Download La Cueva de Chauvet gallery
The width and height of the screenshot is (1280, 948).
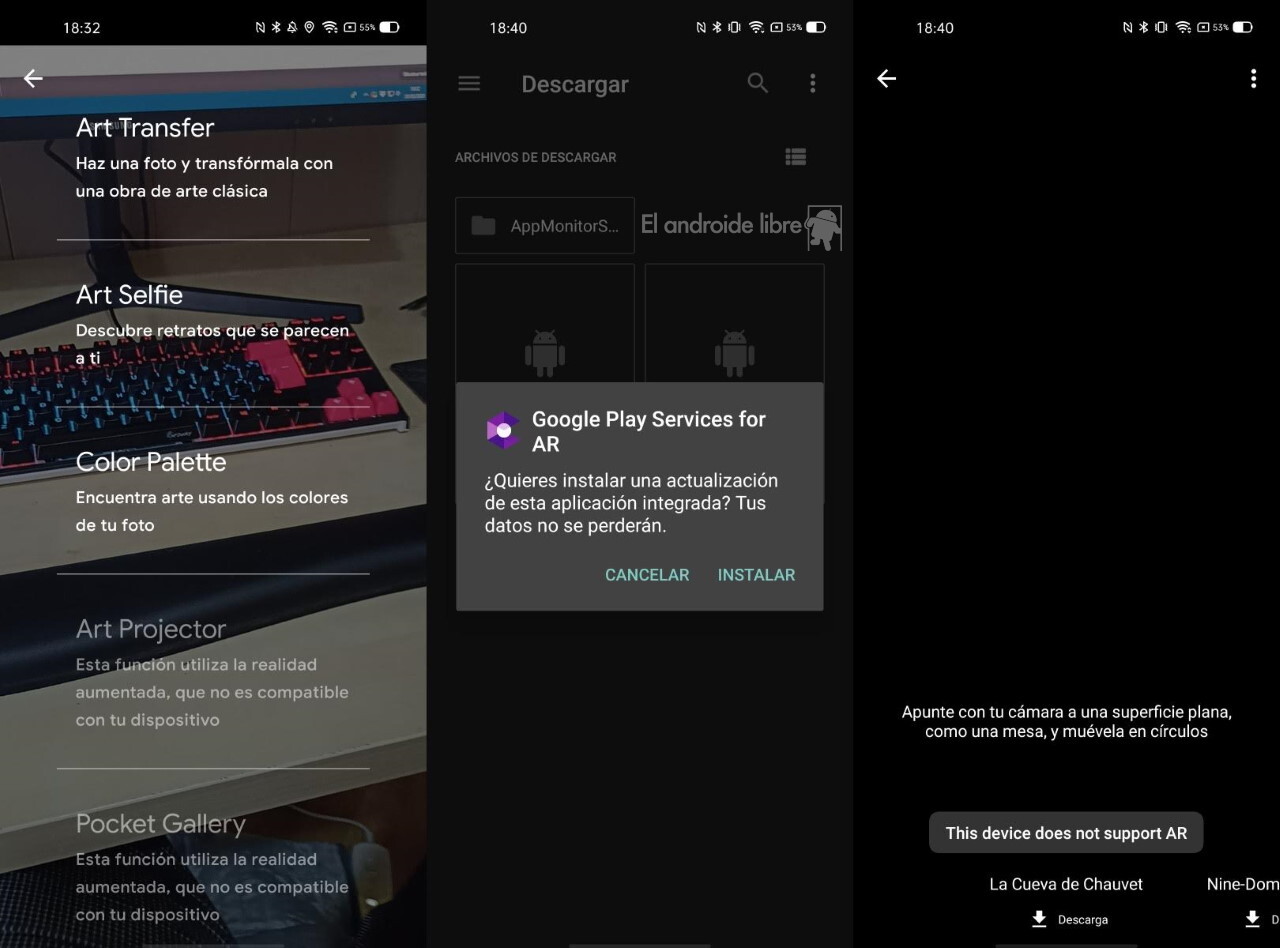(1069, 919)
